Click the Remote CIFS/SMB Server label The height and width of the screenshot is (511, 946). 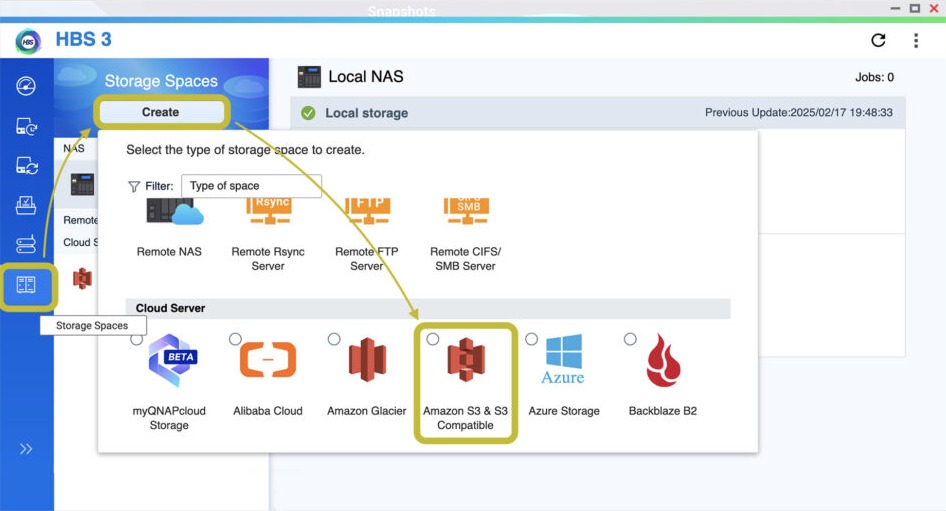(x=465, y=259)
